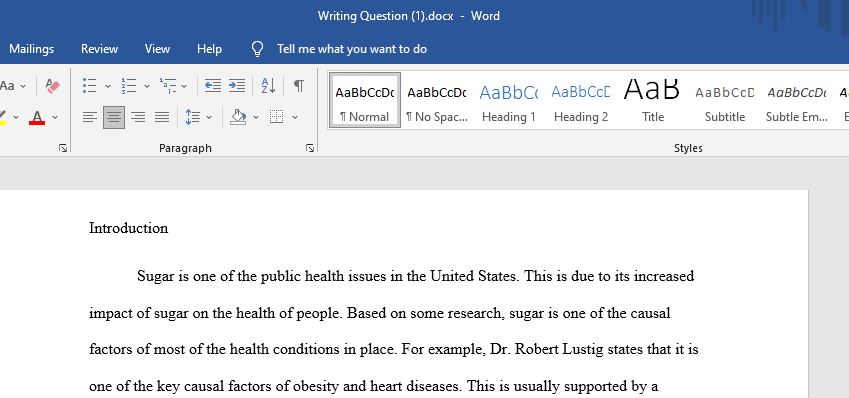Click the Line and Paragraph Spacing icon
The height and width of the screenshot is (398, 849).
[x=193, y=117]
